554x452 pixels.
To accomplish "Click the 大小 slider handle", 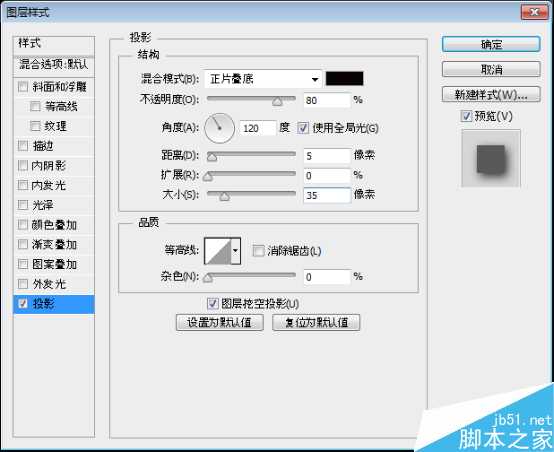I will point(224,196).
